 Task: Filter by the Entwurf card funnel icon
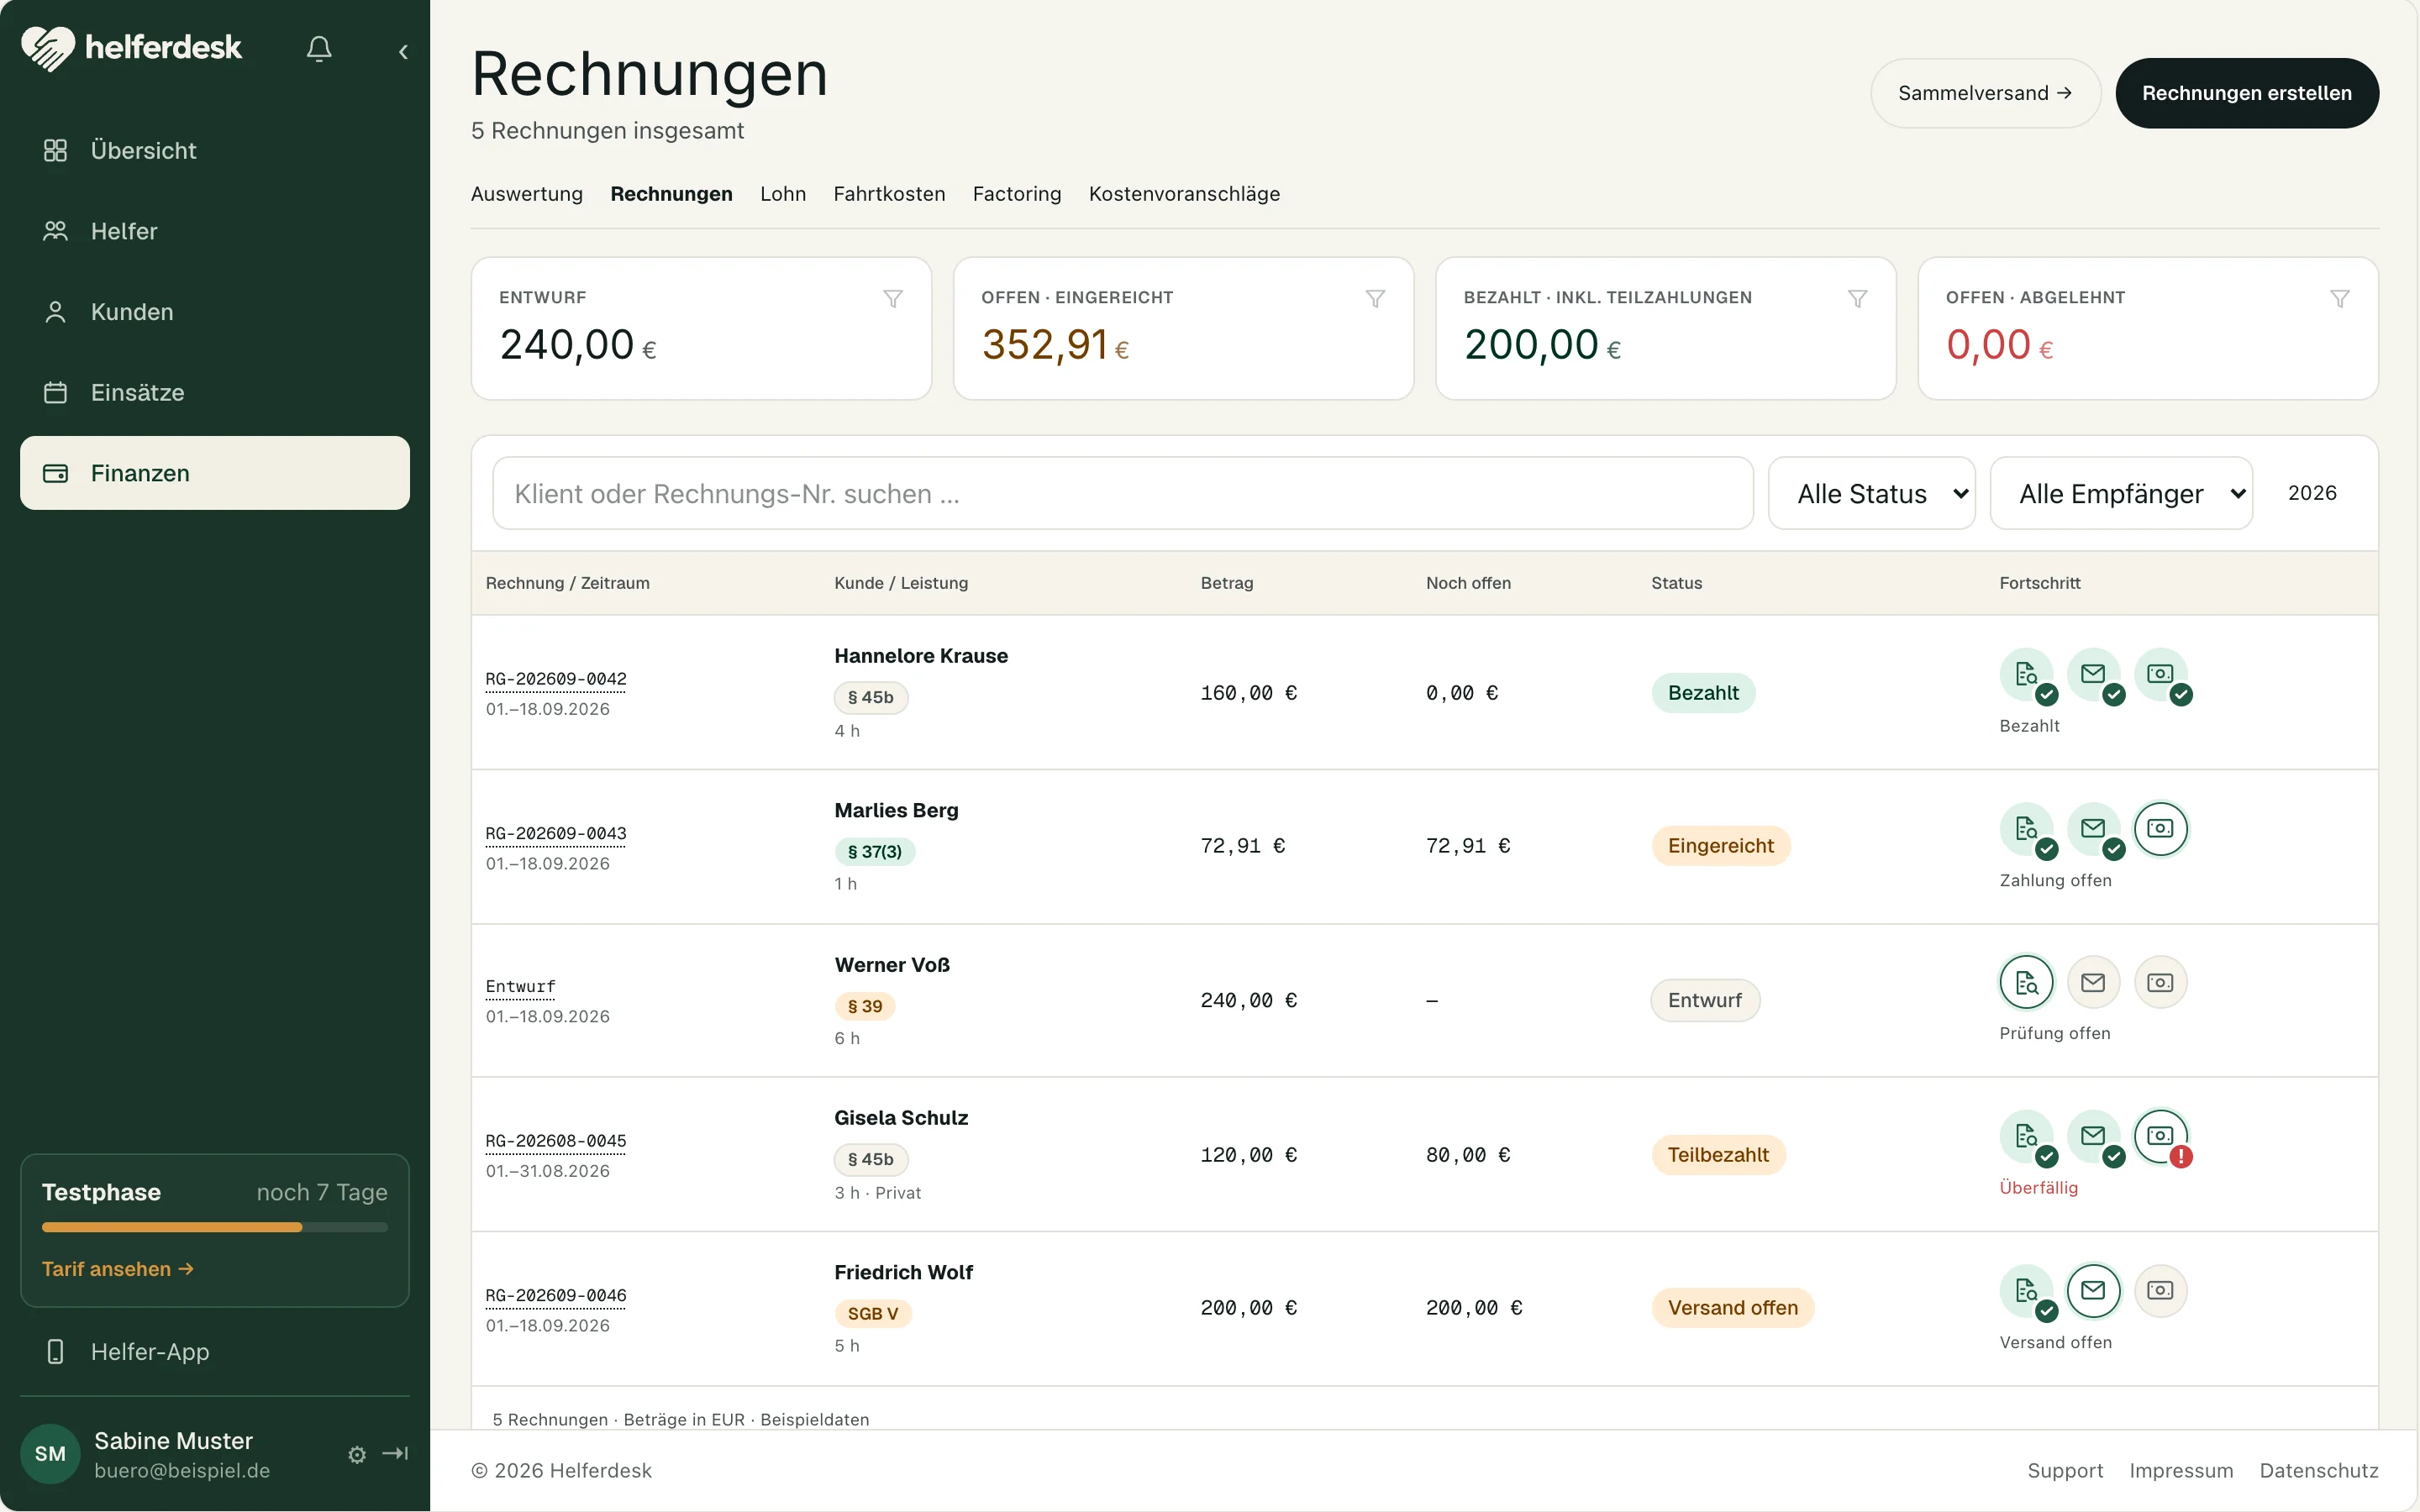(x=893, y=298)
